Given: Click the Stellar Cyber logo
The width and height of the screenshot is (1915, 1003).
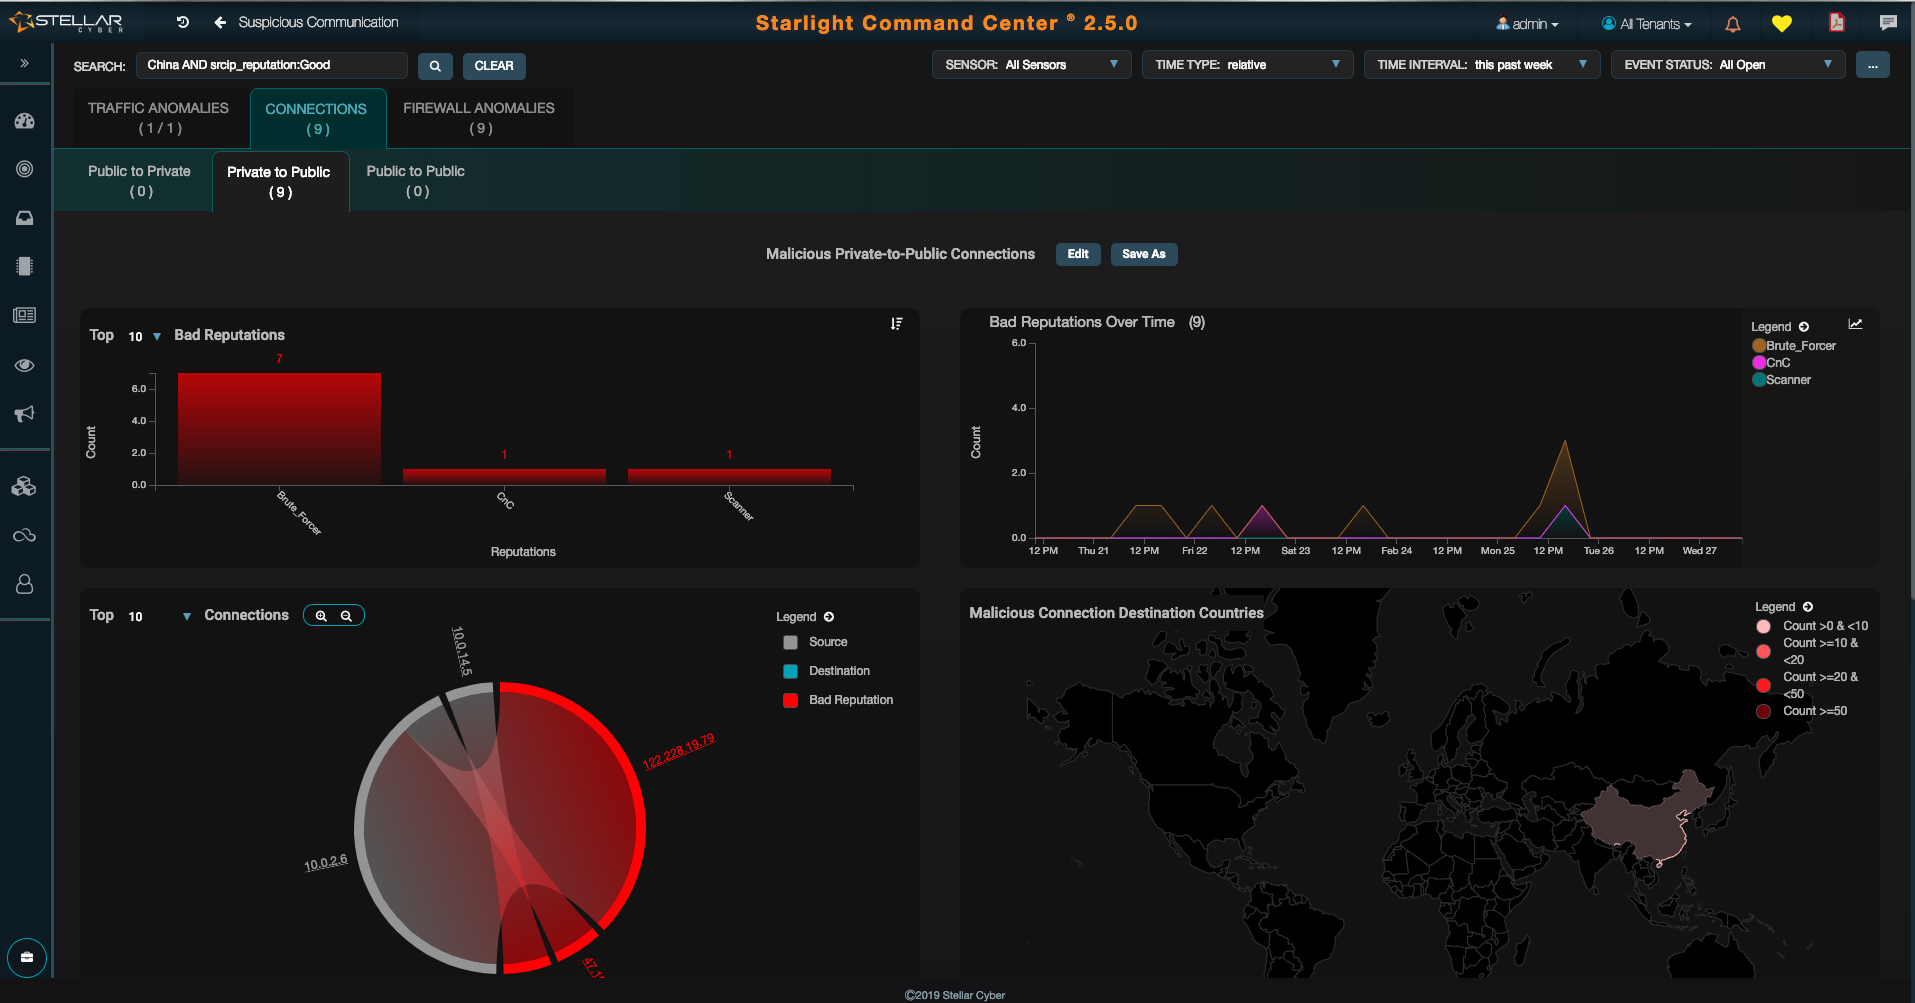Looking at the screenshot, I should point(66,22).
